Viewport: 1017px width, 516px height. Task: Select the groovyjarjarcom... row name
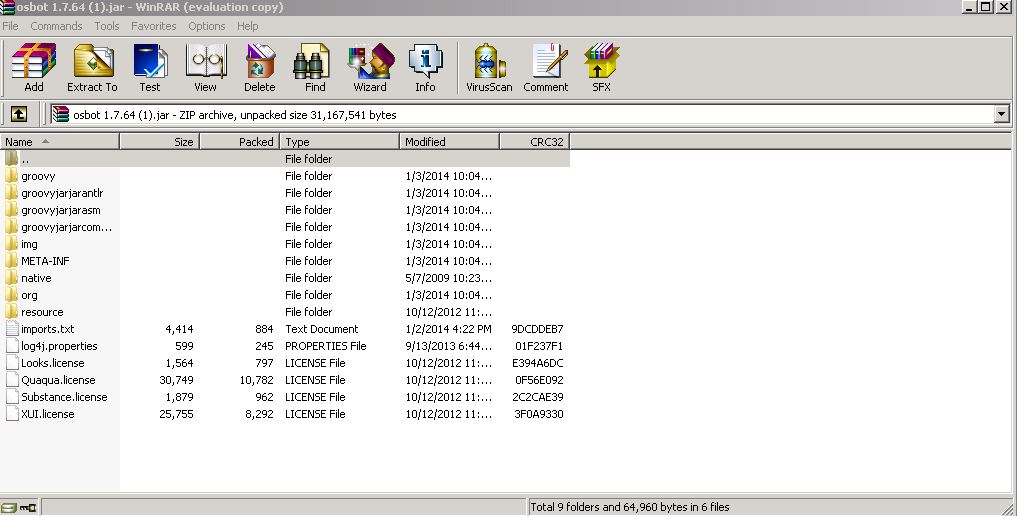click(66, 227)
